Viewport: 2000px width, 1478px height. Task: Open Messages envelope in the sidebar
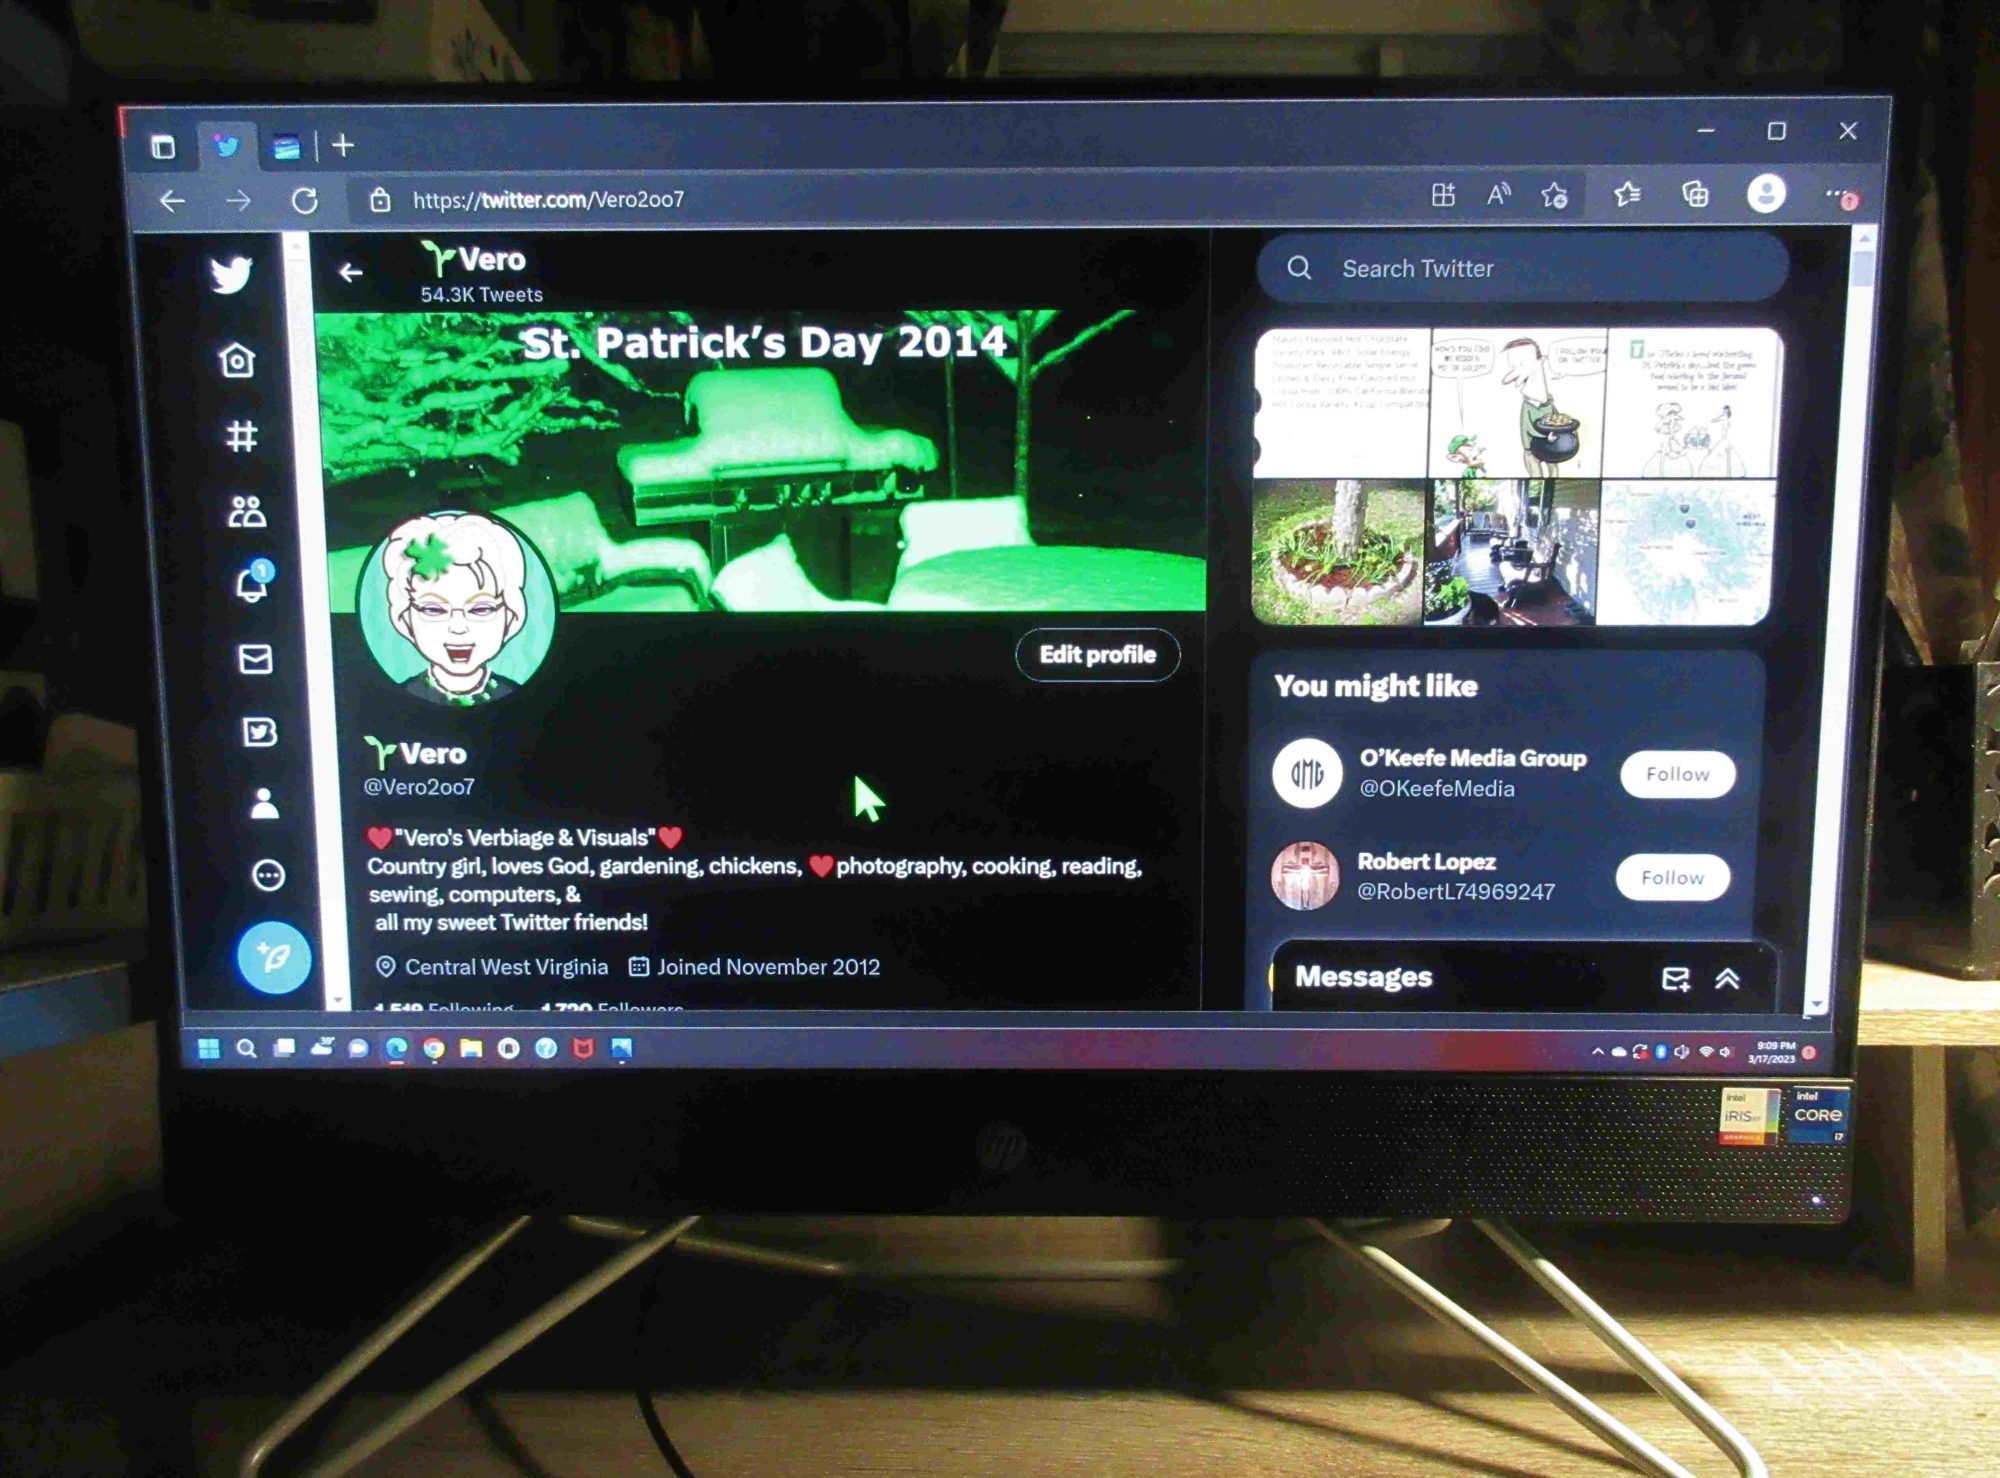pyautogui.click(x=256, y=658)
